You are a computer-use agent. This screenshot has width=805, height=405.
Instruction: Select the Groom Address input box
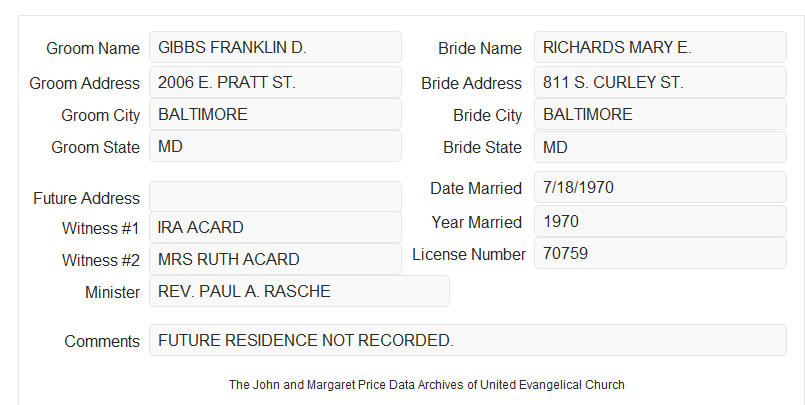[275, 82]
